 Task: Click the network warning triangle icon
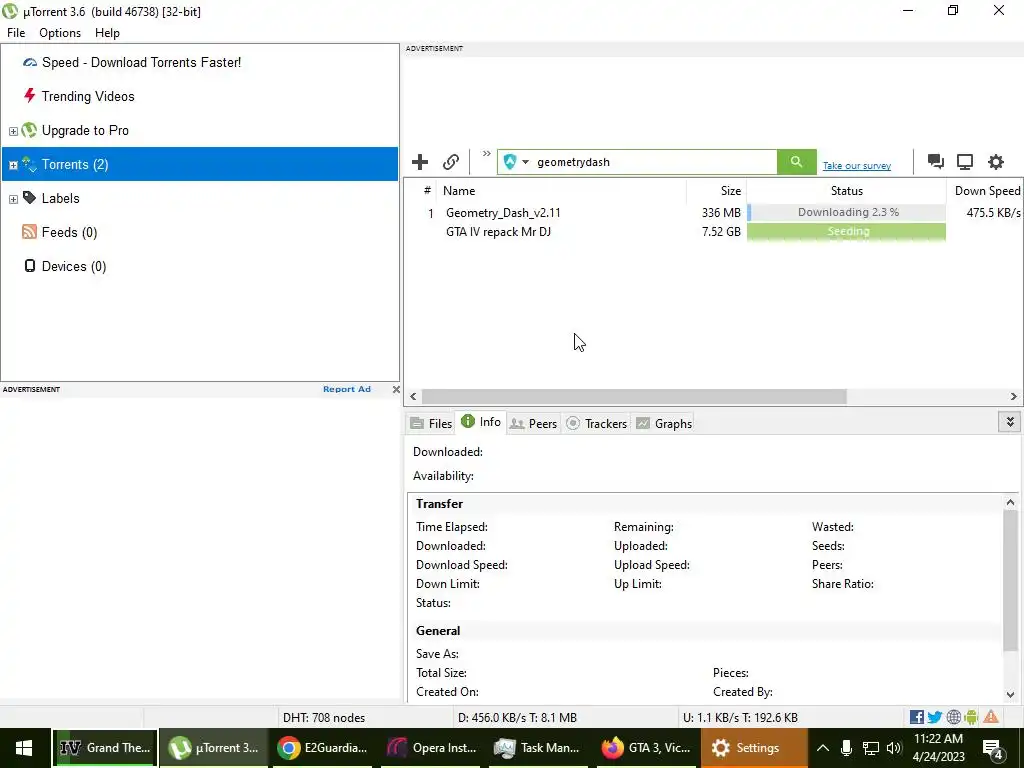pyautogui.click(x=991, y=717)
